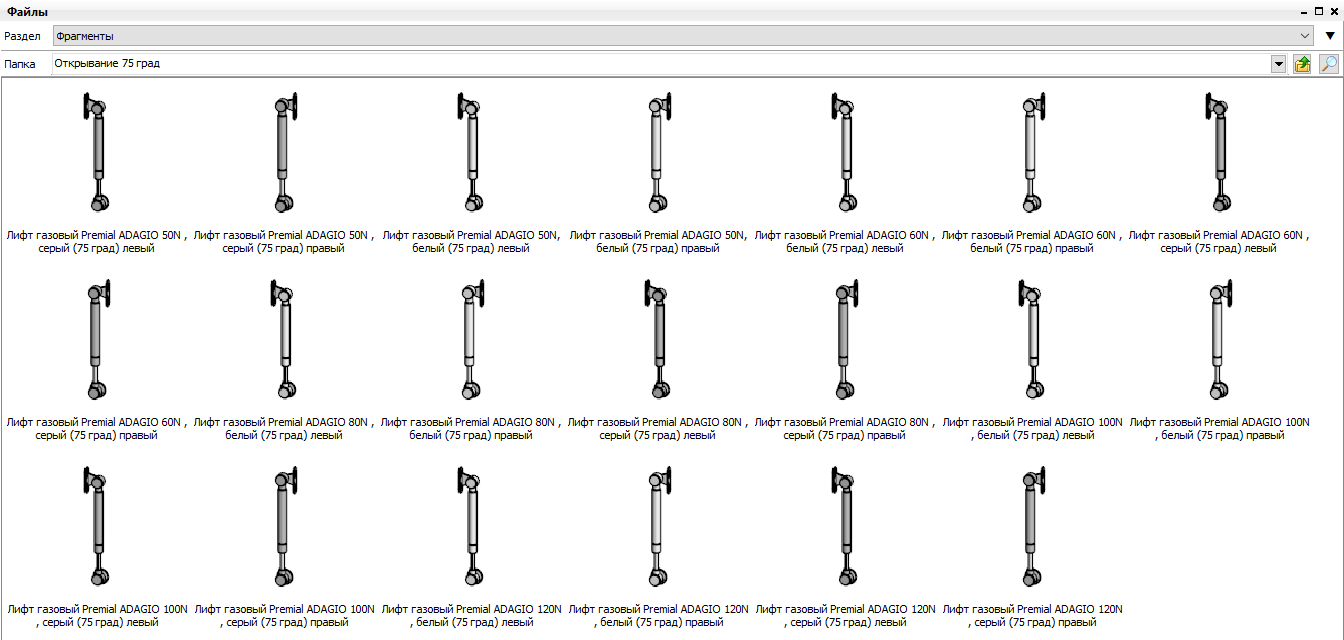Select ADAGIO 100N серый левый thumbnail
Screen dimensions: 1344x640
(96, 526)
